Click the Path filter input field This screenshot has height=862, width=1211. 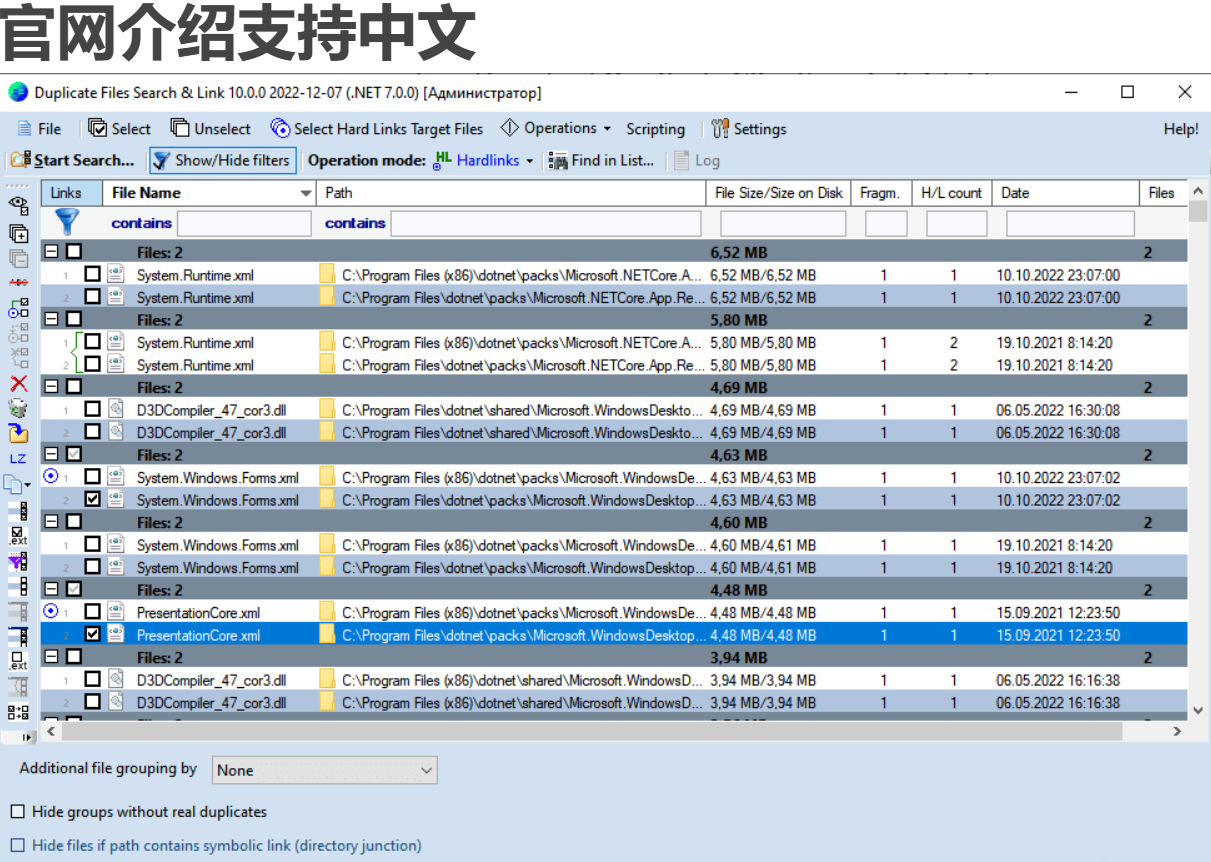pyautogui.click(x=546, y=223)
